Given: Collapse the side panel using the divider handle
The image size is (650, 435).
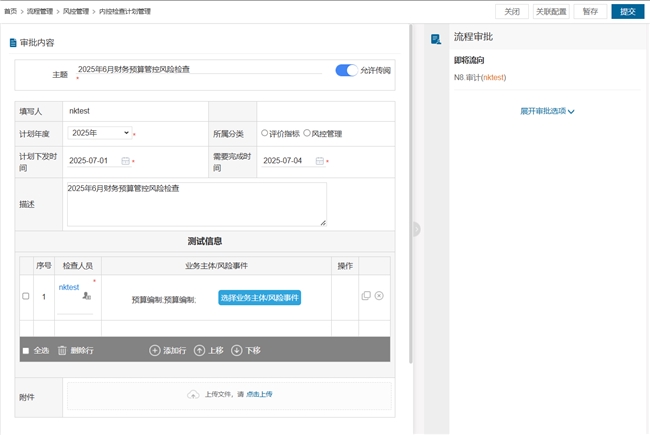Looking at the screenshot, I should coord(416,229).
